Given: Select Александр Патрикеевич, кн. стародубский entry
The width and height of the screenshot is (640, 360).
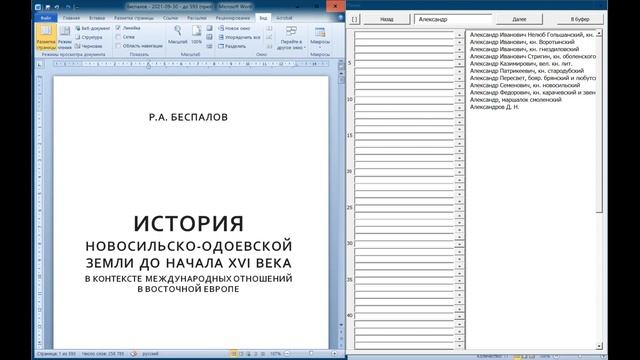Looking at the screenshot, I should tap(527, 71).
